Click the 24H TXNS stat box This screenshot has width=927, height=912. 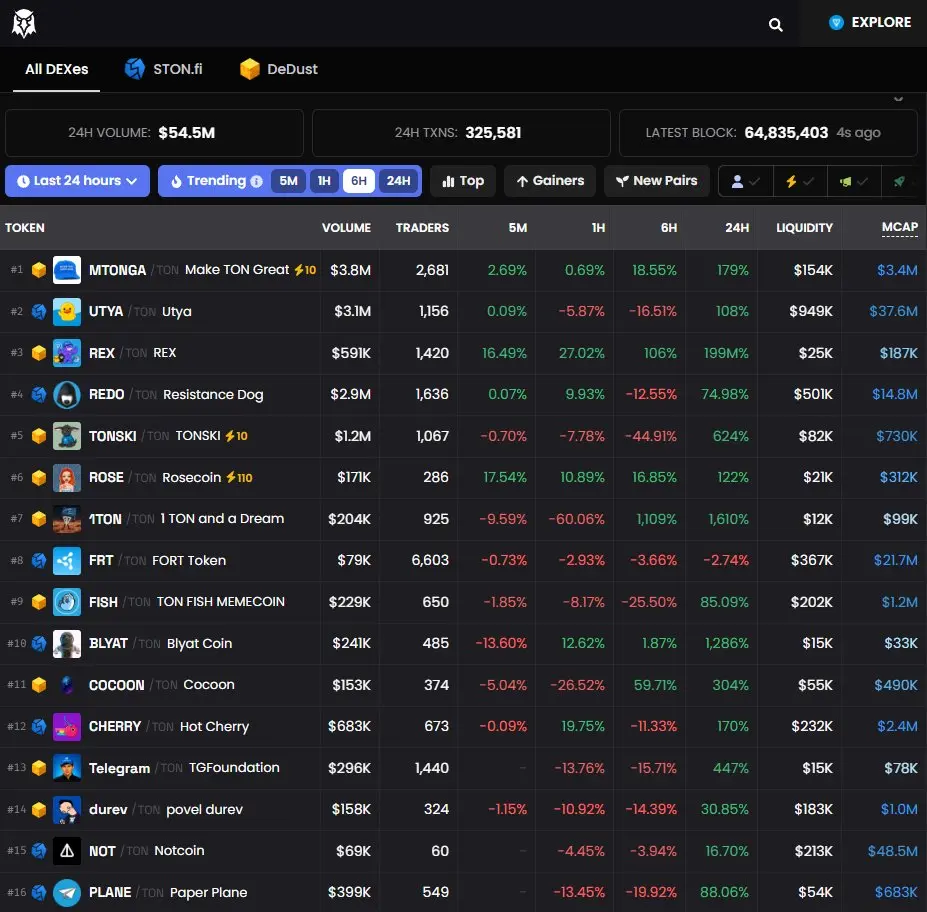click(461, 133)
